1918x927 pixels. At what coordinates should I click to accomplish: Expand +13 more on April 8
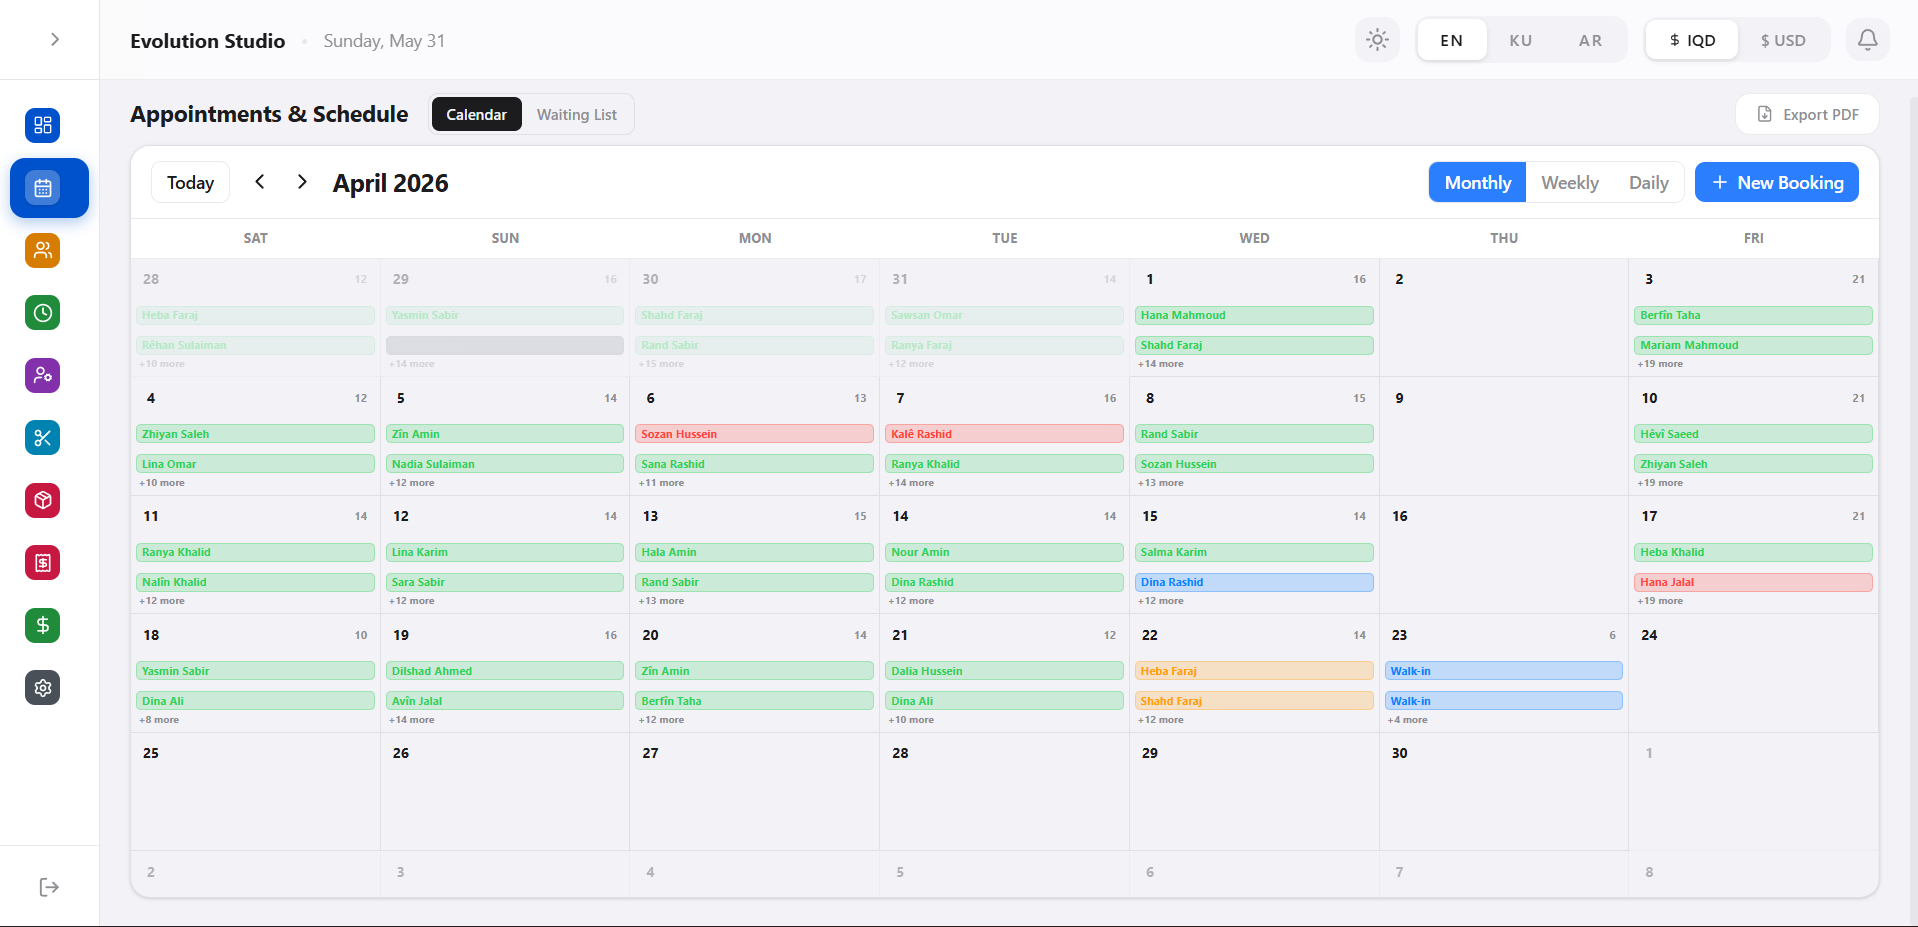coord(1160,483)
